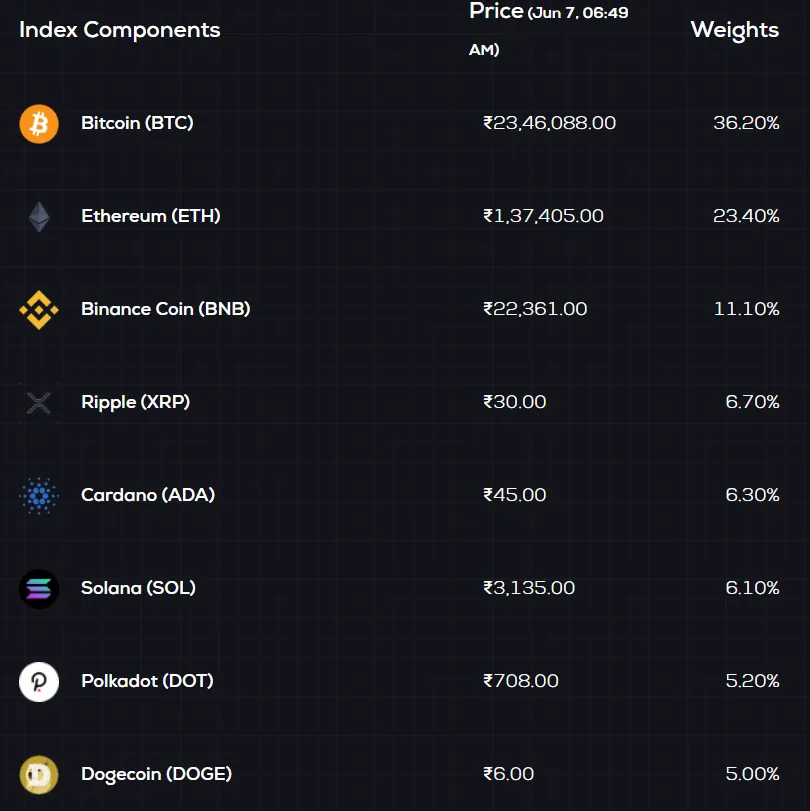Viewport: 810px width, 811px height.
Task: Click the Ethereum diamond icon
Action: [39, 217]
